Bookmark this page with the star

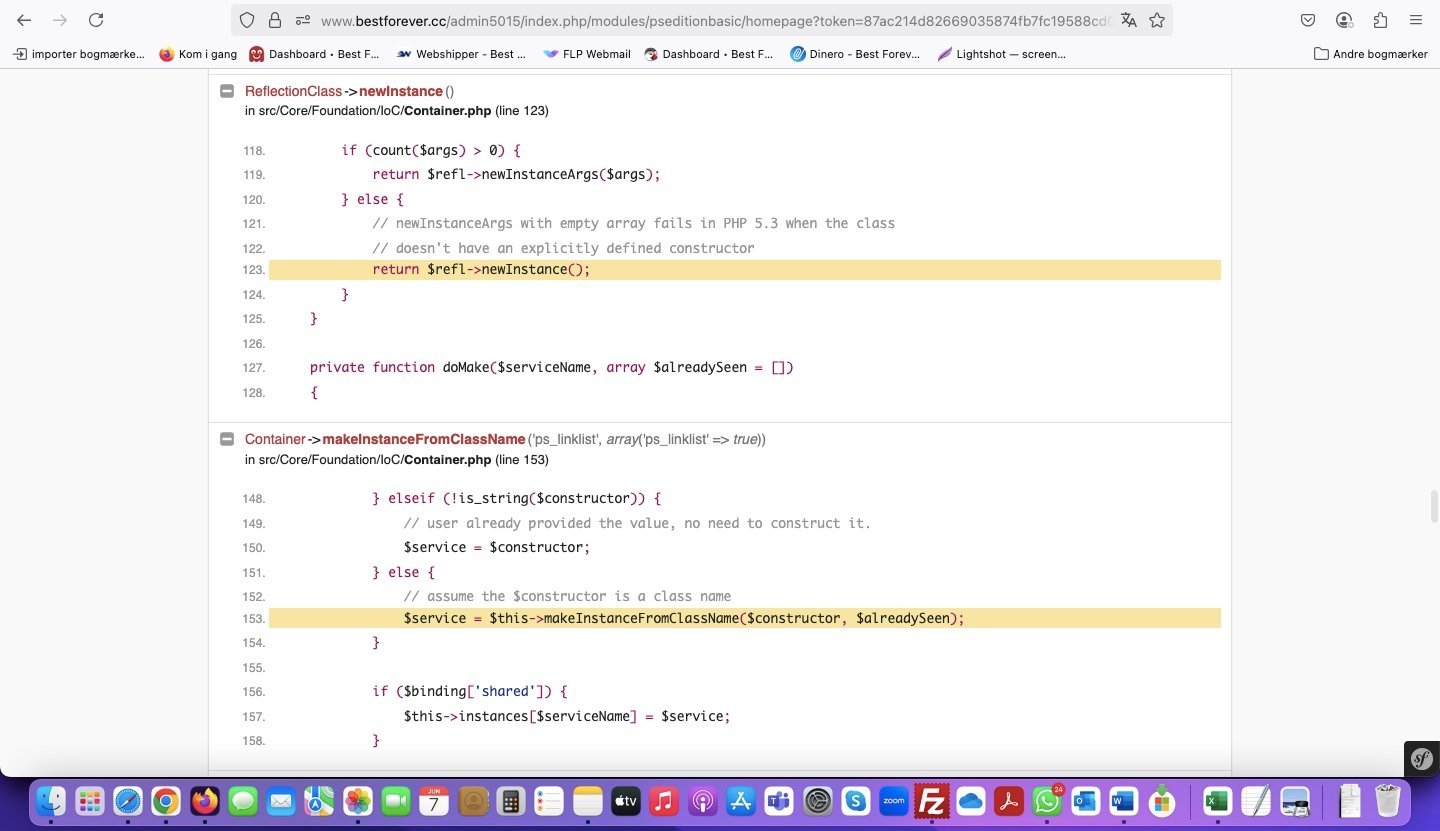pyautogui.click(x=1157, y=20)
